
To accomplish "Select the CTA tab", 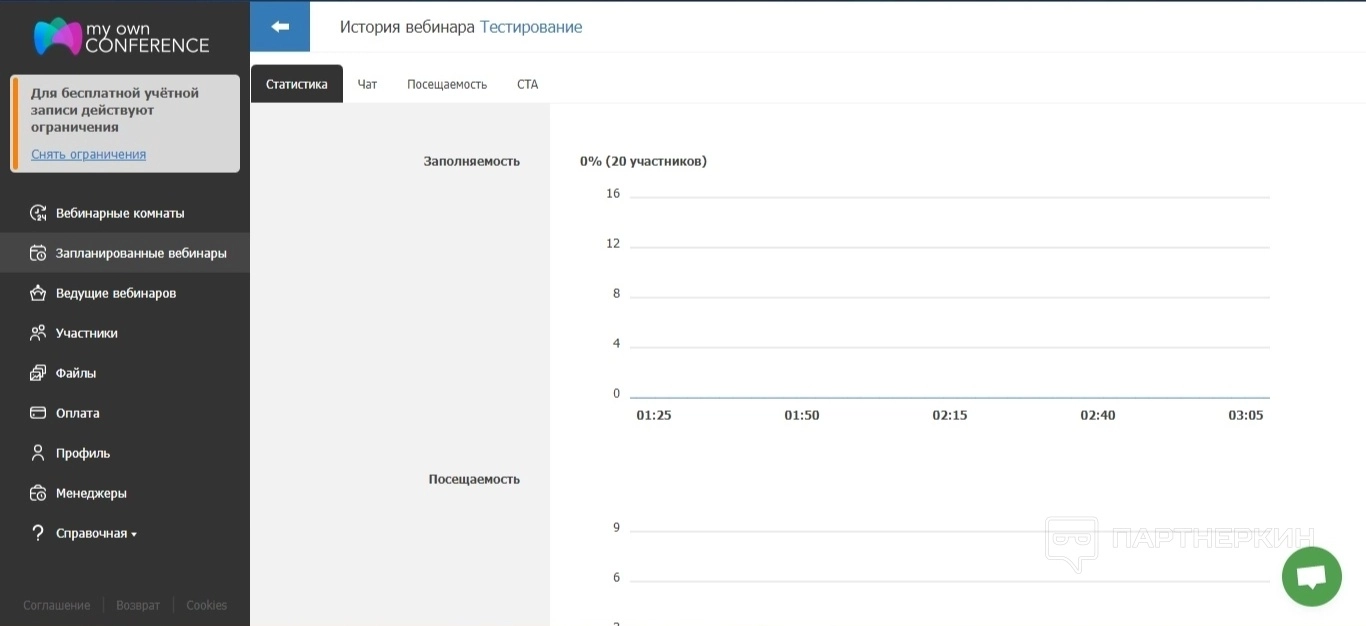I will click(527, 84).
